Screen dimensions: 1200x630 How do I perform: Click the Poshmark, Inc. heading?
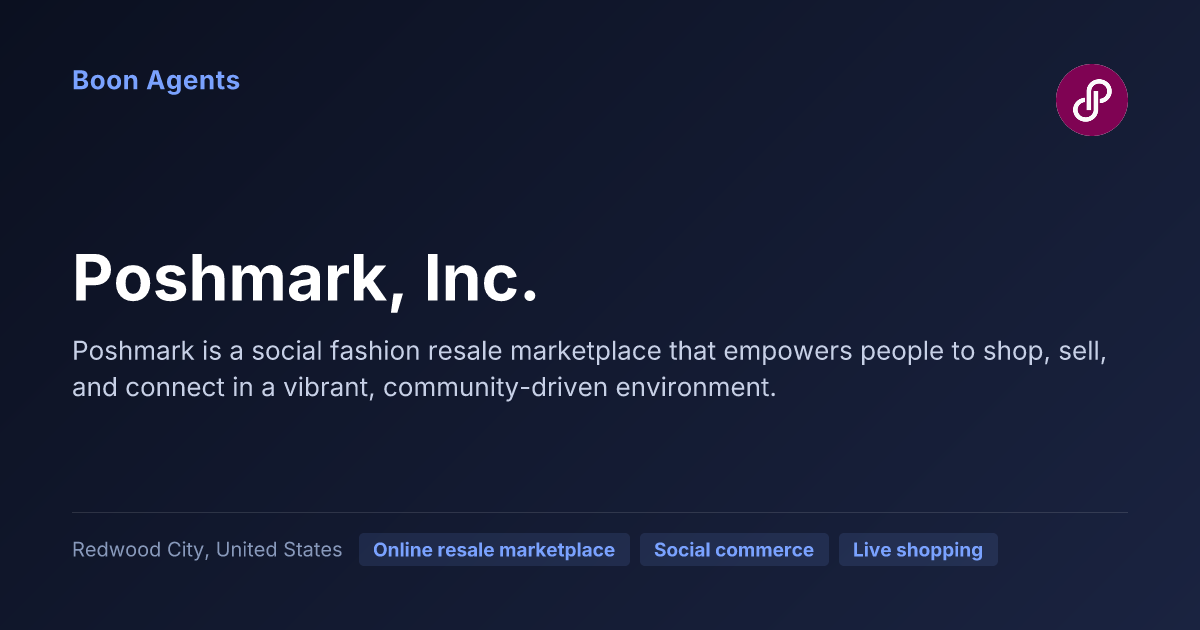tap(306, 278)
